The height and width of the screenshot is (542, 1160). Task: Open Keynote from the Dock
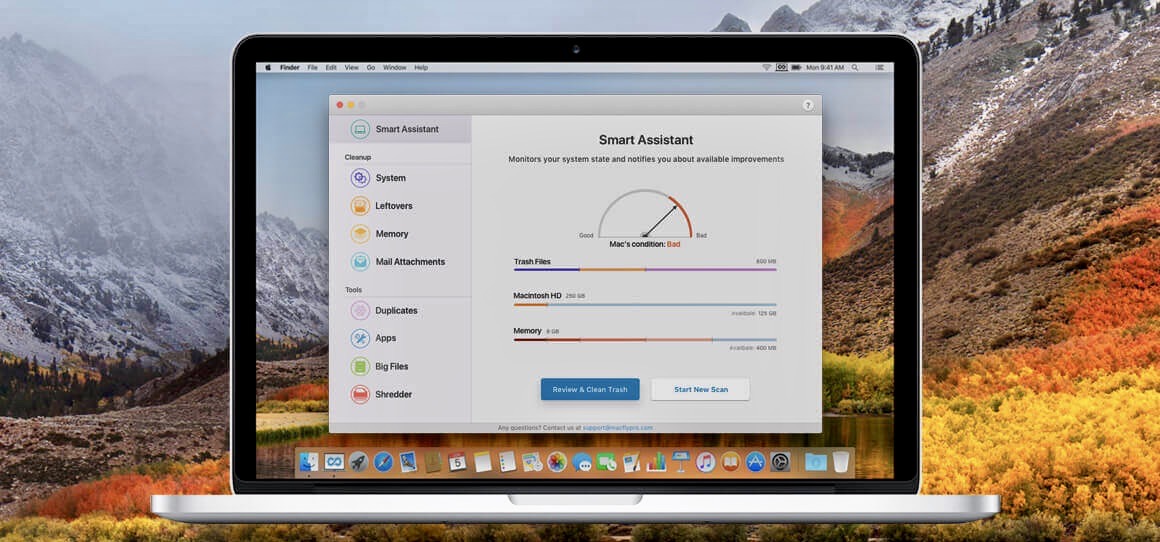point(681,462)
